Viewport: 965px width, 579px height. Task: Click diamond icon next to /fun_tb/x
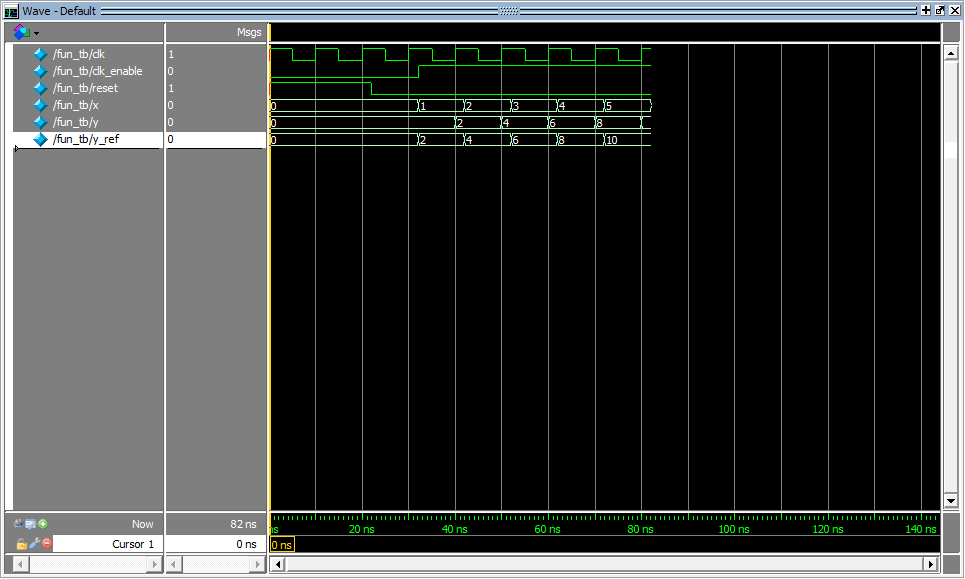coord(41,105)
